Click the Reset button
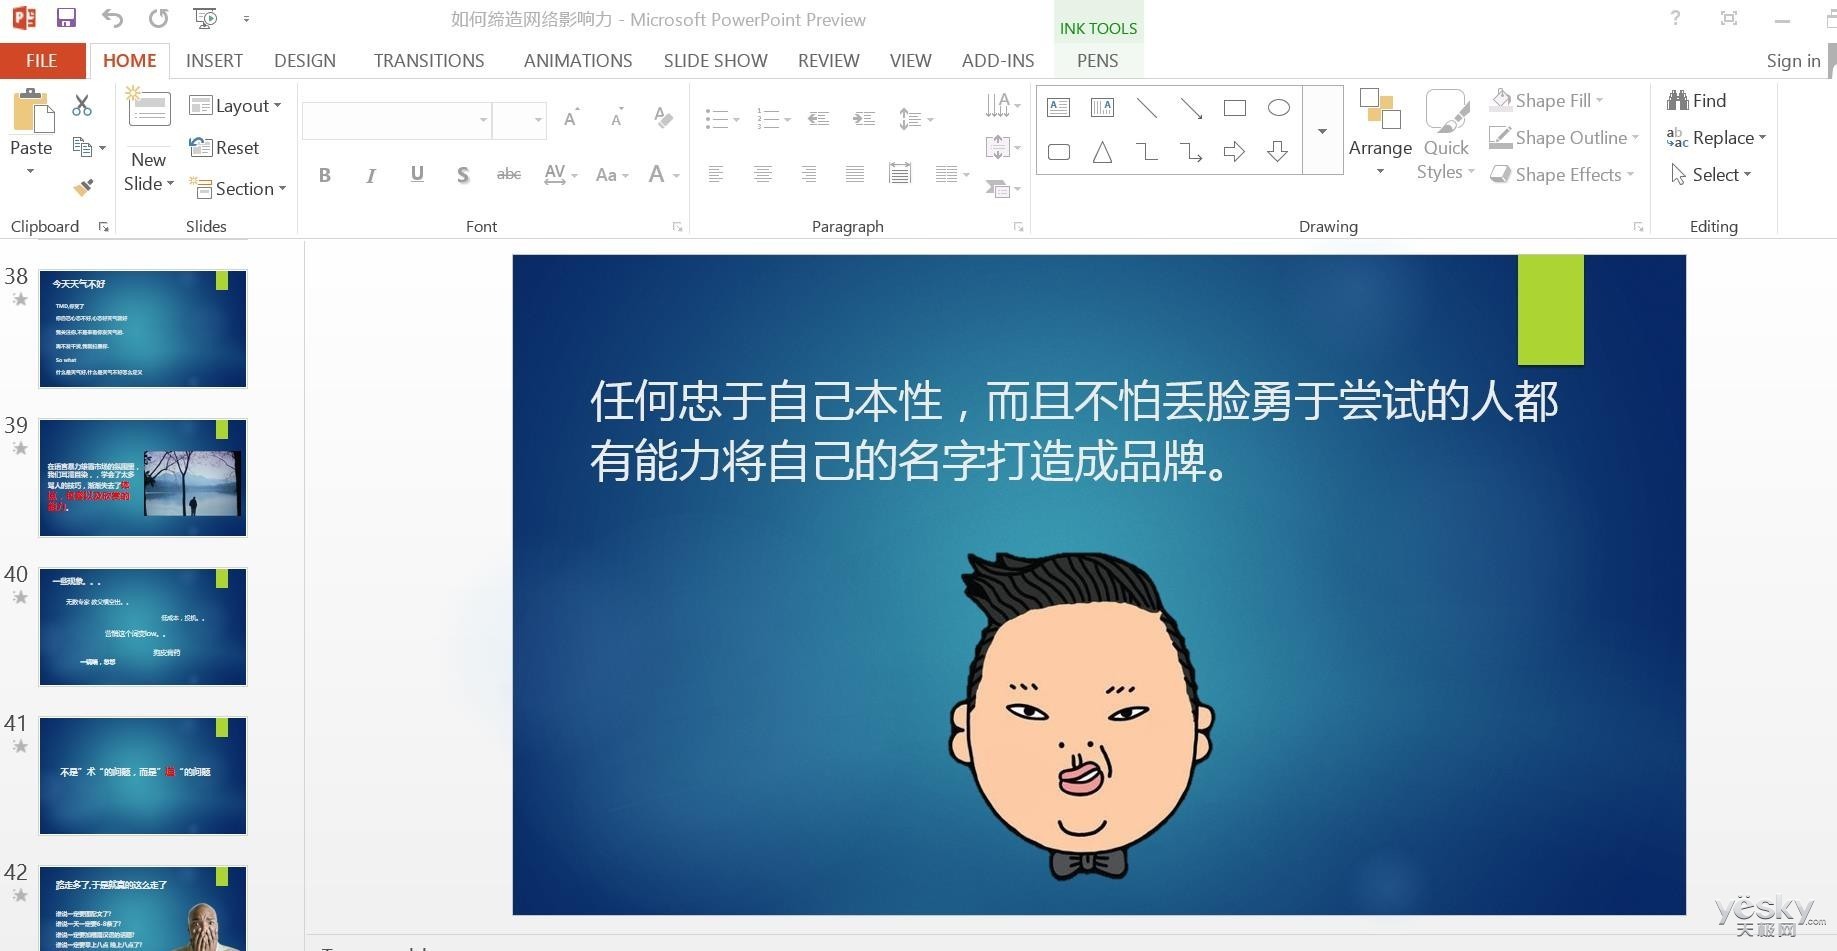 [x=225, y=147]
